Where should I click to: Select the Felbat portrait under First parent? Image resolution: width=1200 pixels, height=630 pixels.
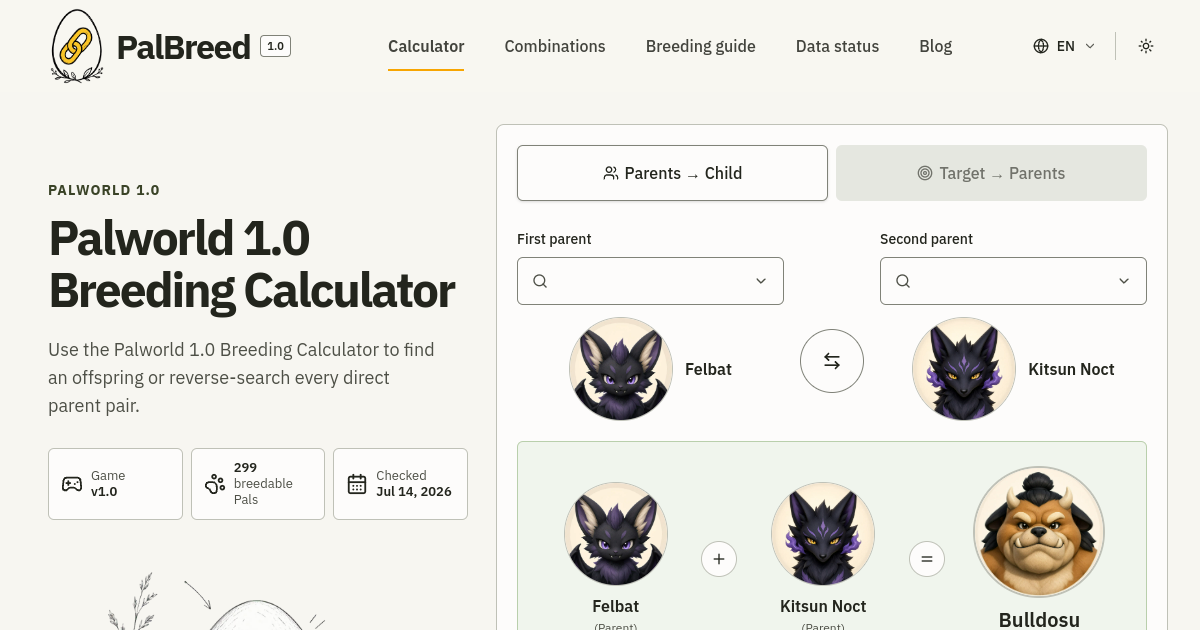click(621, 369)
